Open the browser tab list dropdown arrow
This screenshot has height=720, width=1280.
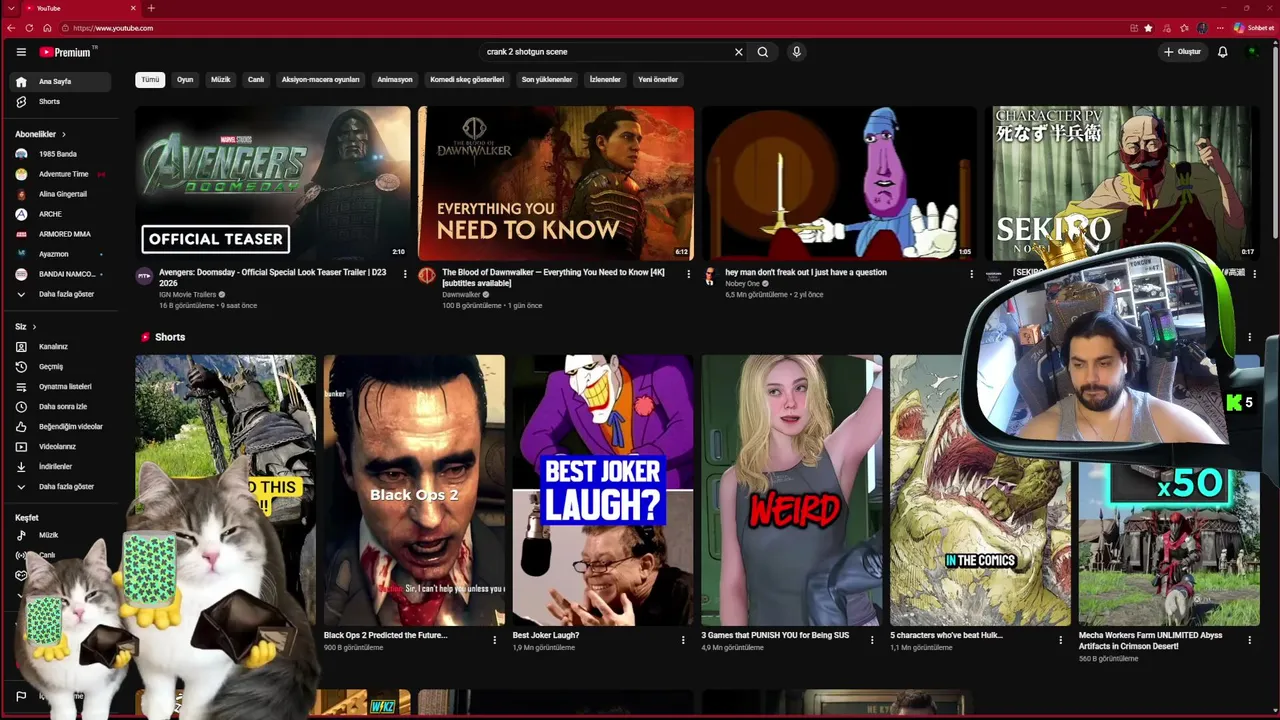[x=10, y=8]
